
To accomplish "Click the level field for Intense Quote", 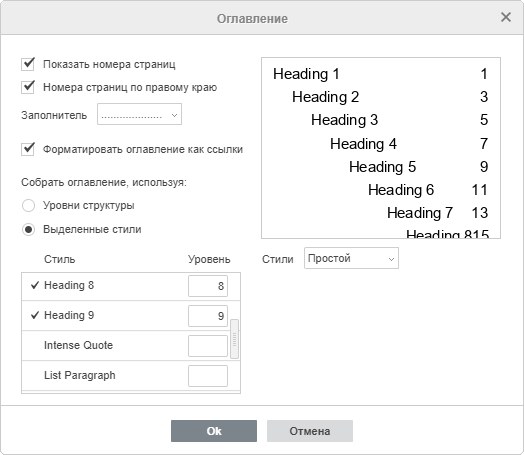I will [x=208, y=346].
